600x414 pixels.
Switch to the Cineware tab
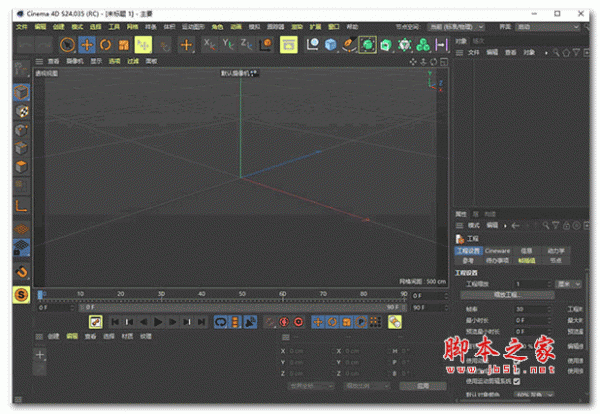click(x=497, y=250)
